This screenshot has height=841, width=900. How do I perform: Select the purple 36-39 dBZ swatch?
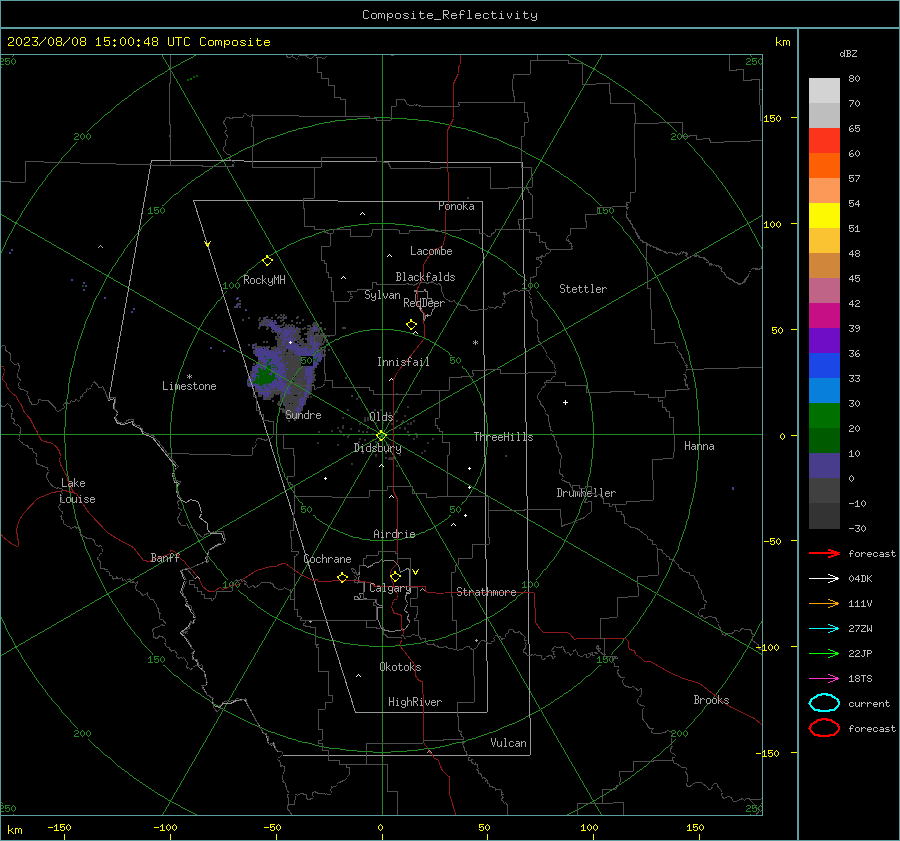824,341
